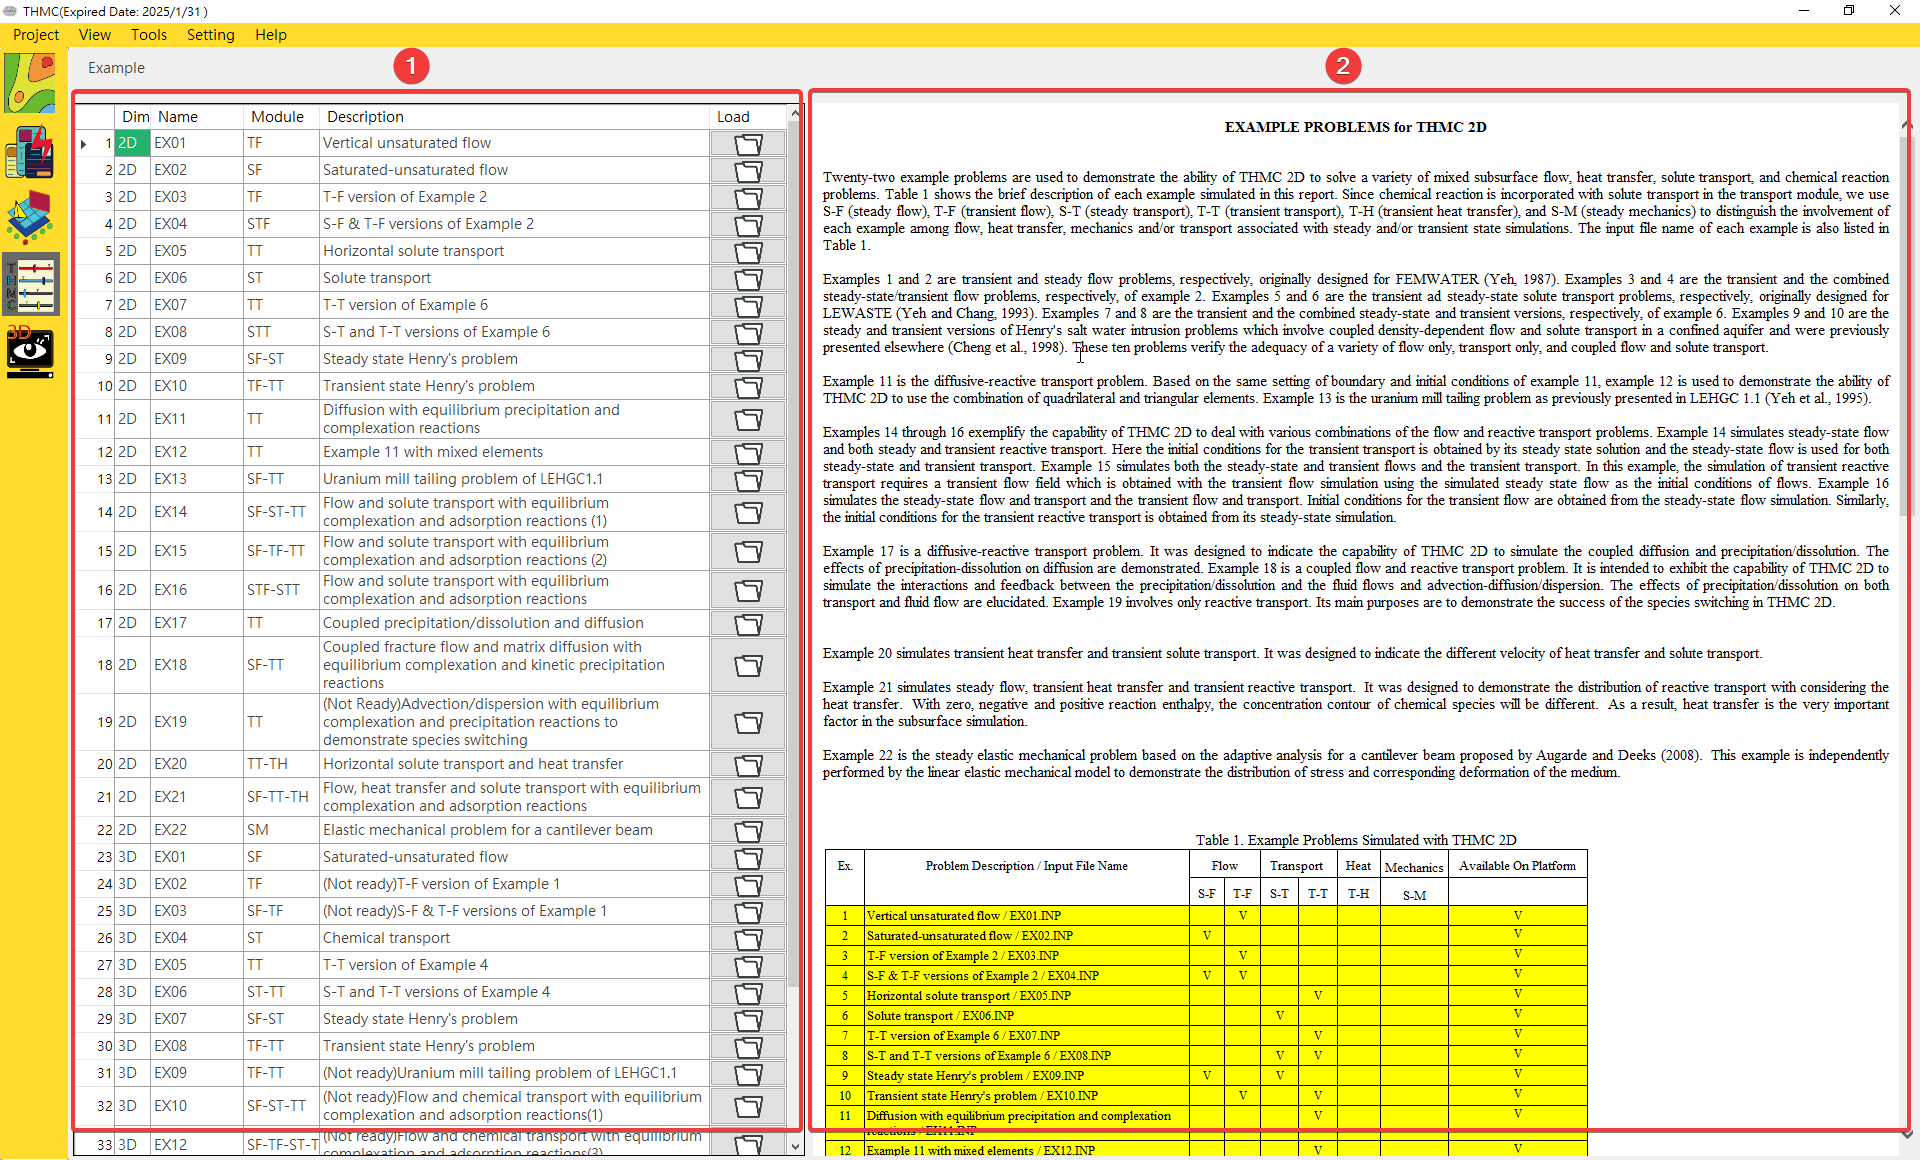This screenshot has height=1160, width=1920.
Task: Select the row selector arrow of row 1
Action: point(84,143)
